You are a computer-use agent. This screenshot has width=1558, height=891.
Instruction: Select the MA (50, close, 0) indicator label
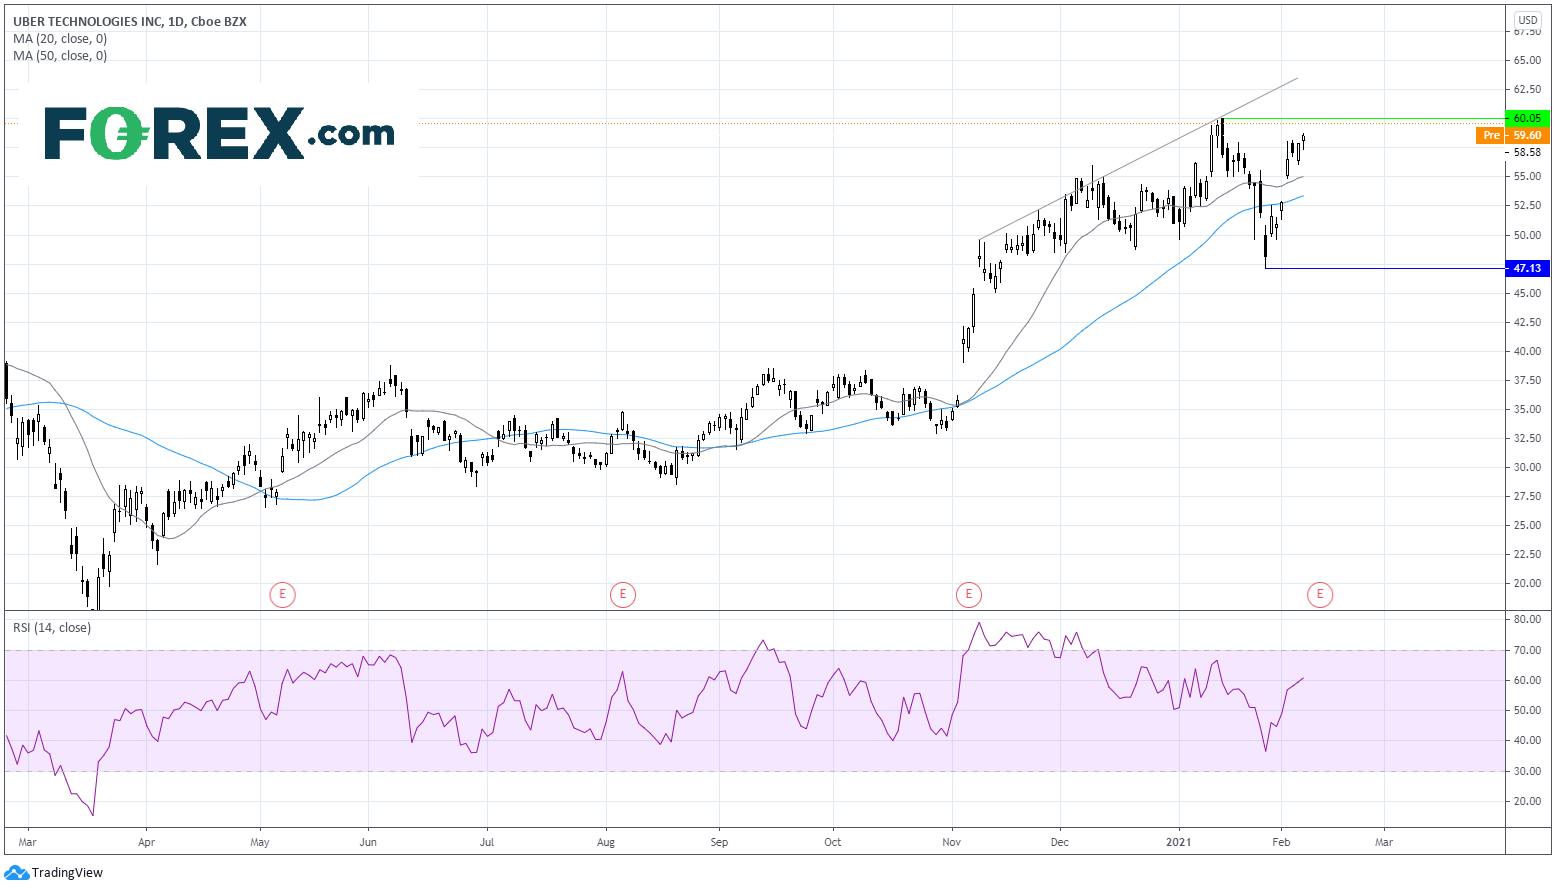click(60, 56)
